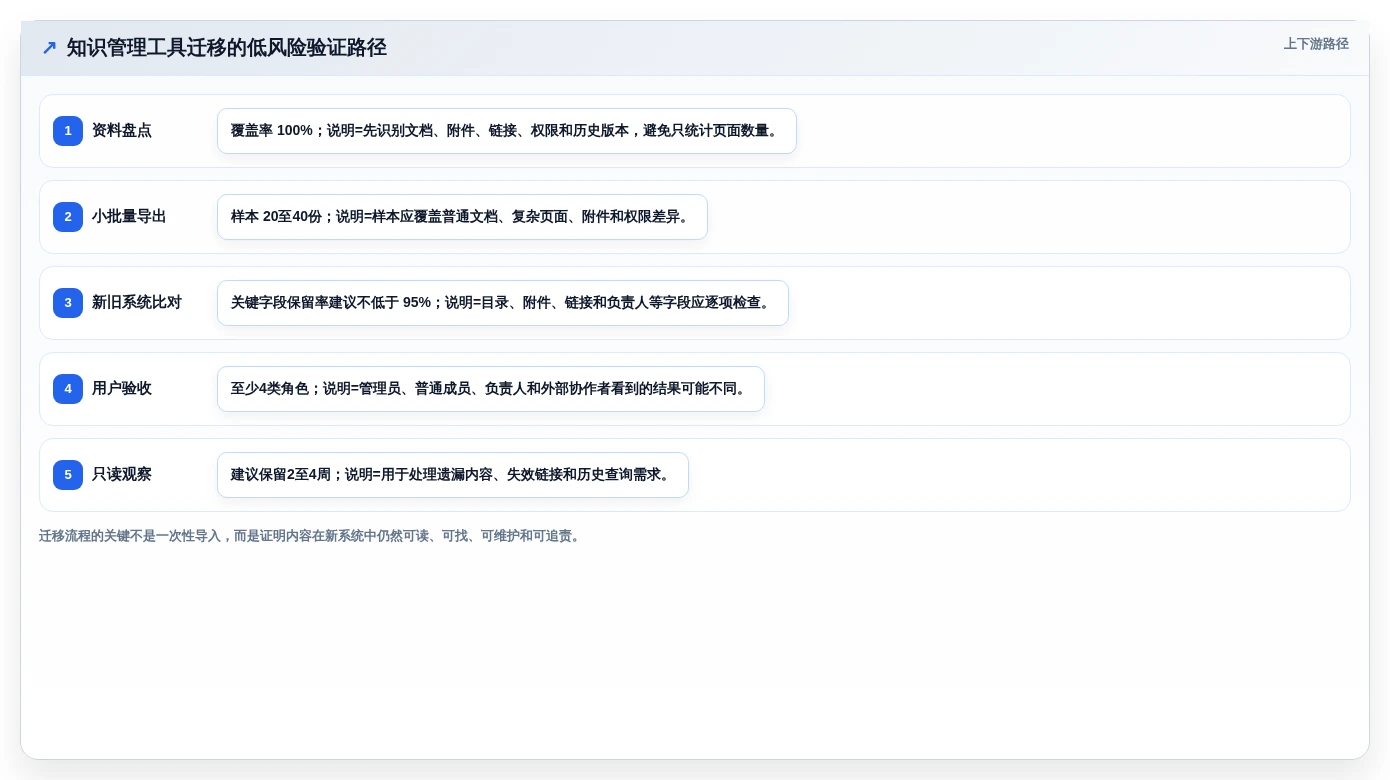Screen dimensions: 1390x780
Task: Select step number badge 1
Action: click(68, 131)
